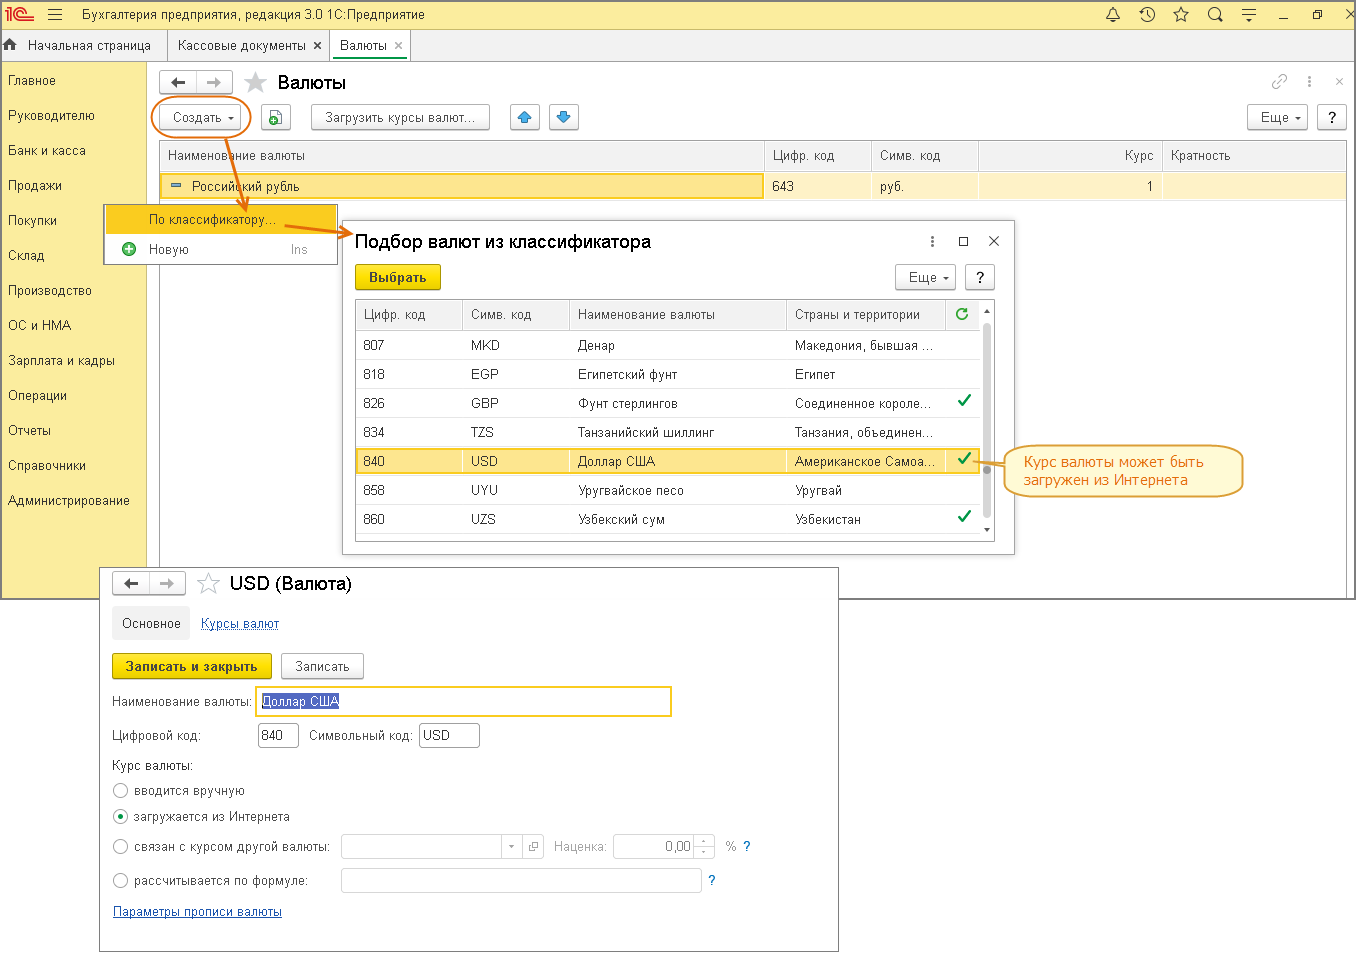This screenshot has height=953, width=1356.
Task: Click the copy-document icon next to Создать
Action: click(276, 118)
